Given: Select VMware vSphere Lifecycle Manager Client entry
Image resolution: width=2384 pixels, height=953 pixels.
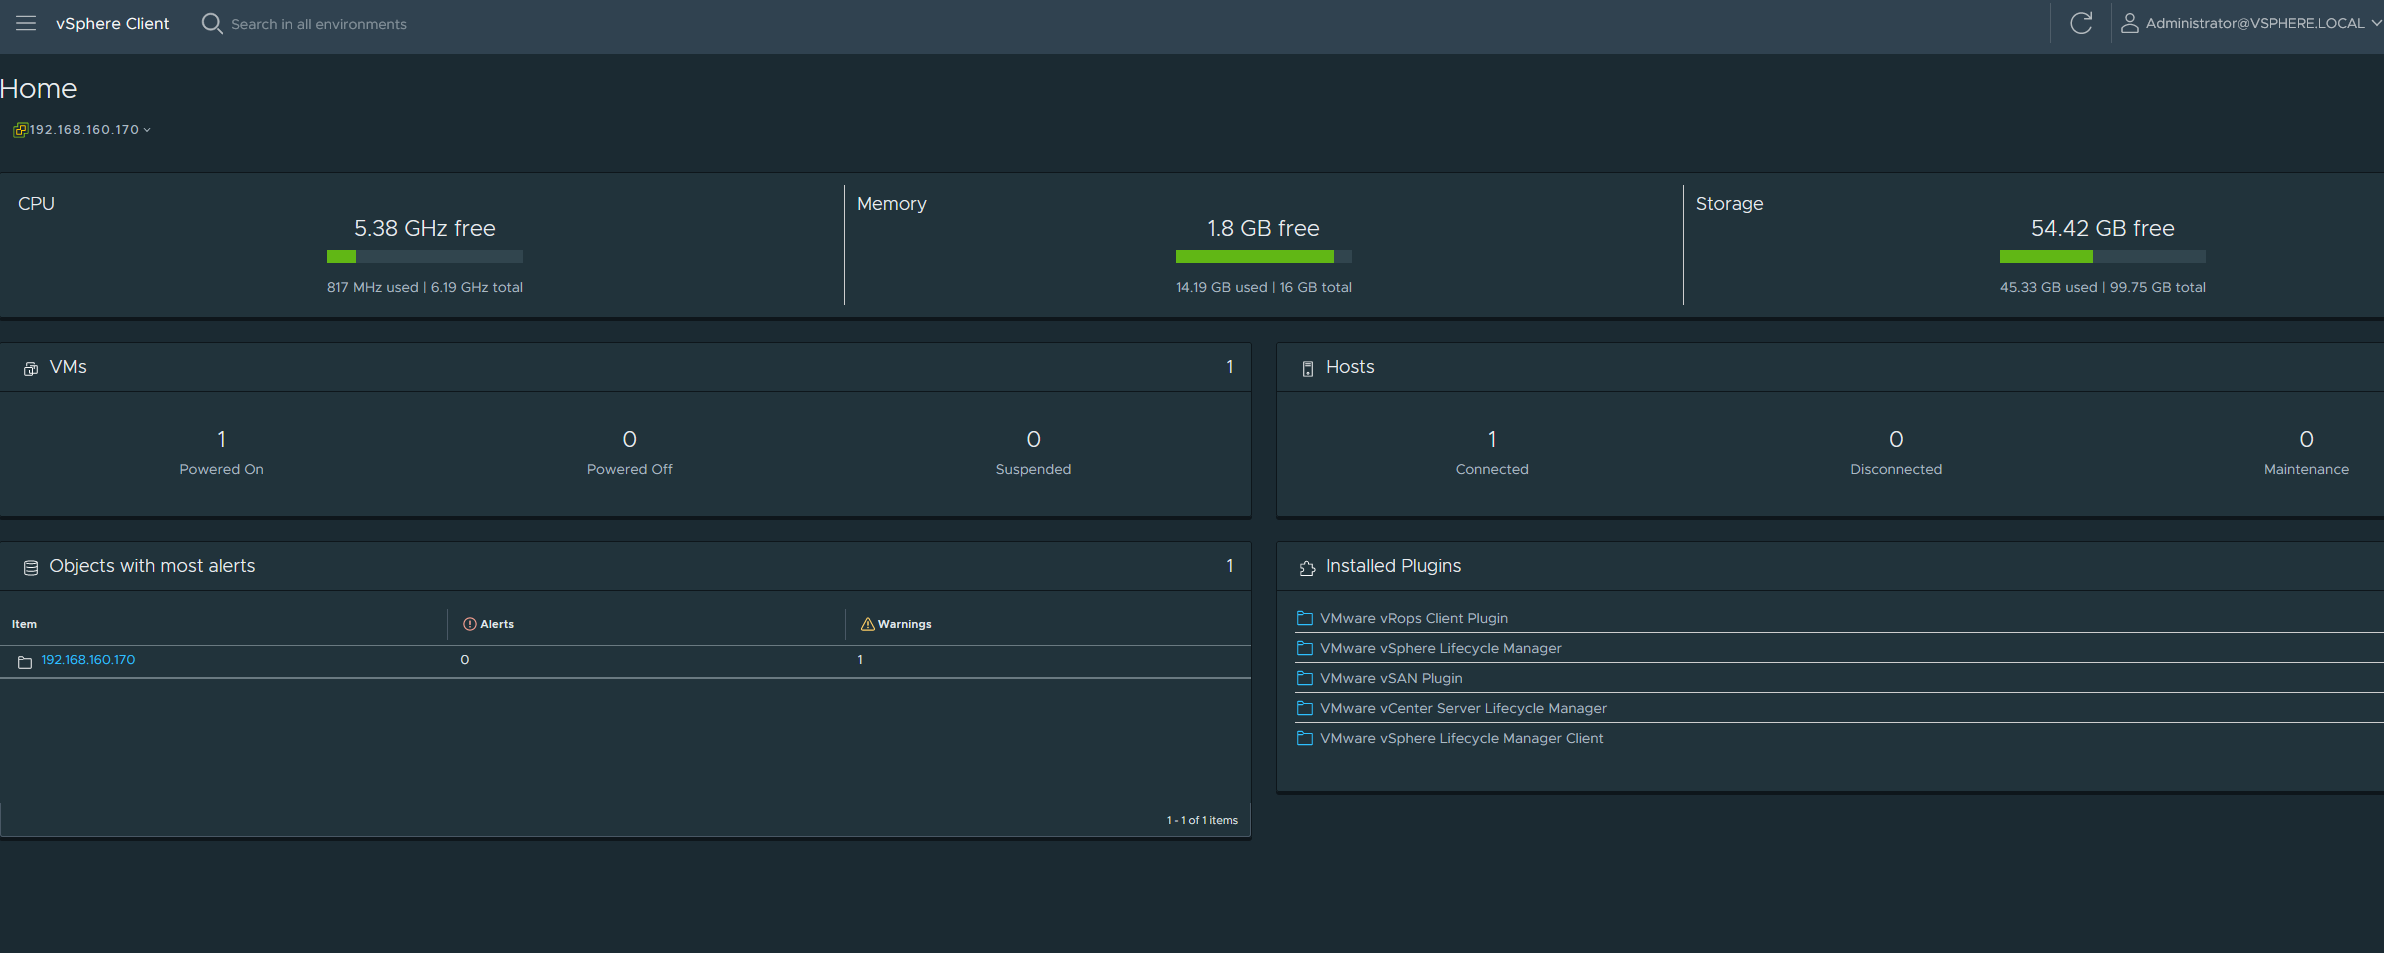Looking at the screenshot, I should (1462, 738).
